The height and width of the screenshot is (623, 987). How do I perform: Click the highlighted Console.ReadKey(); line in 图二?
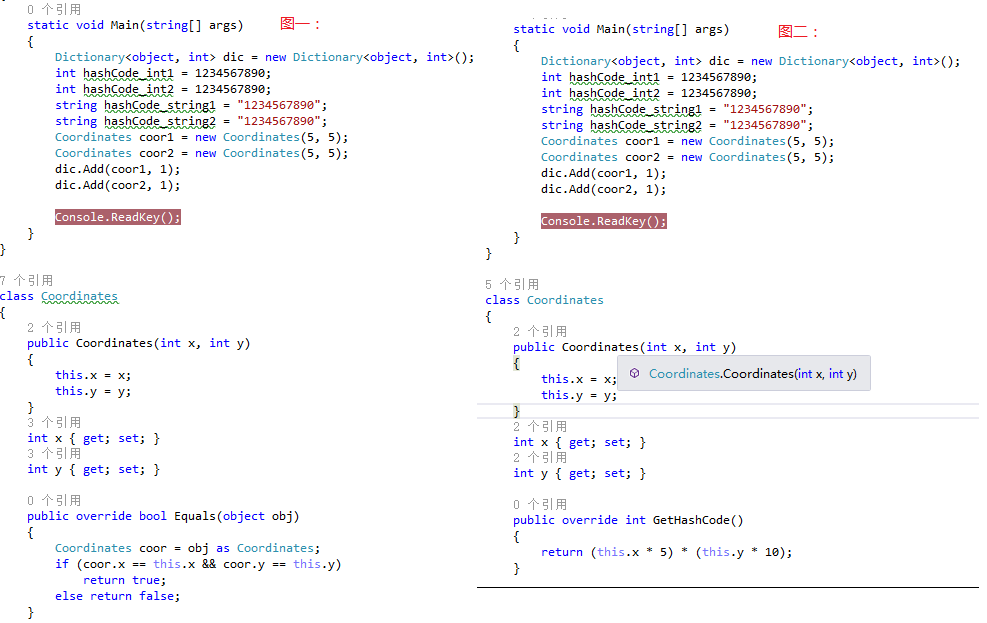(x=604, y=221)
